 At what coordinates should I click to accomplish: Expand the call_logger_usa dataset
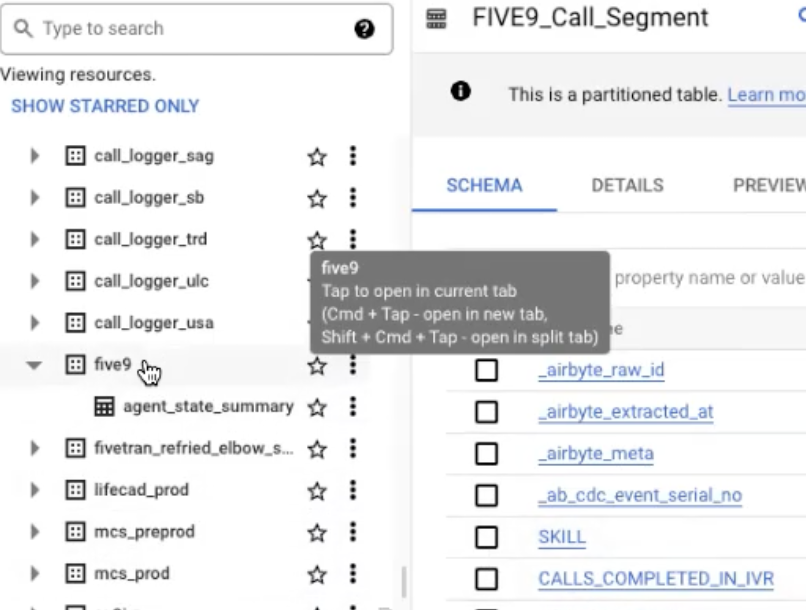point(34,323)
